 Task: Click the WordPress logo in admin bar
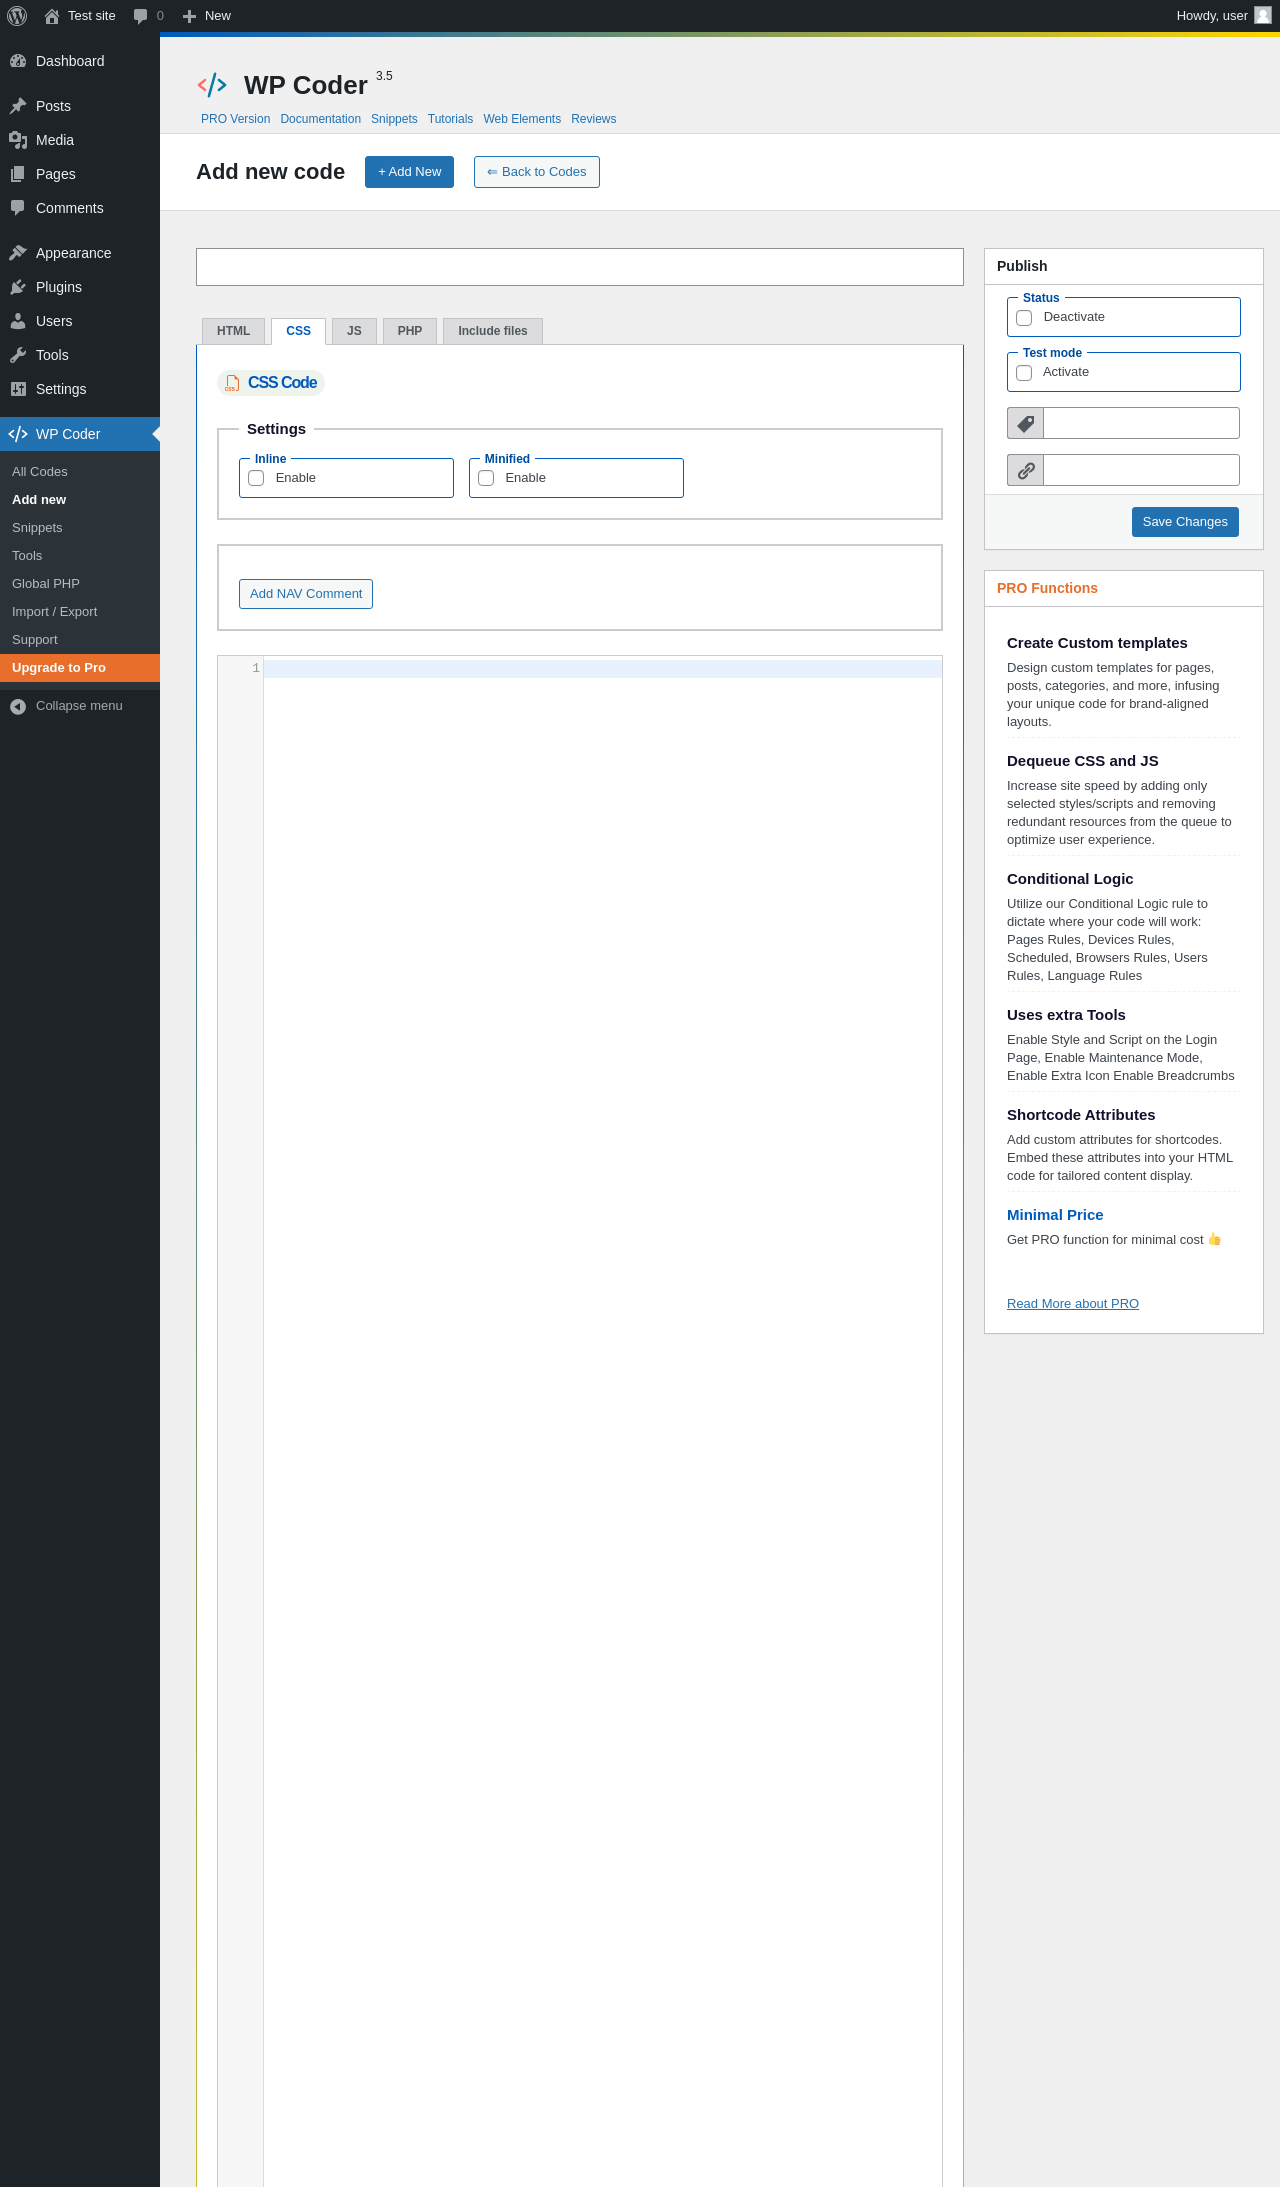point(17,16)
